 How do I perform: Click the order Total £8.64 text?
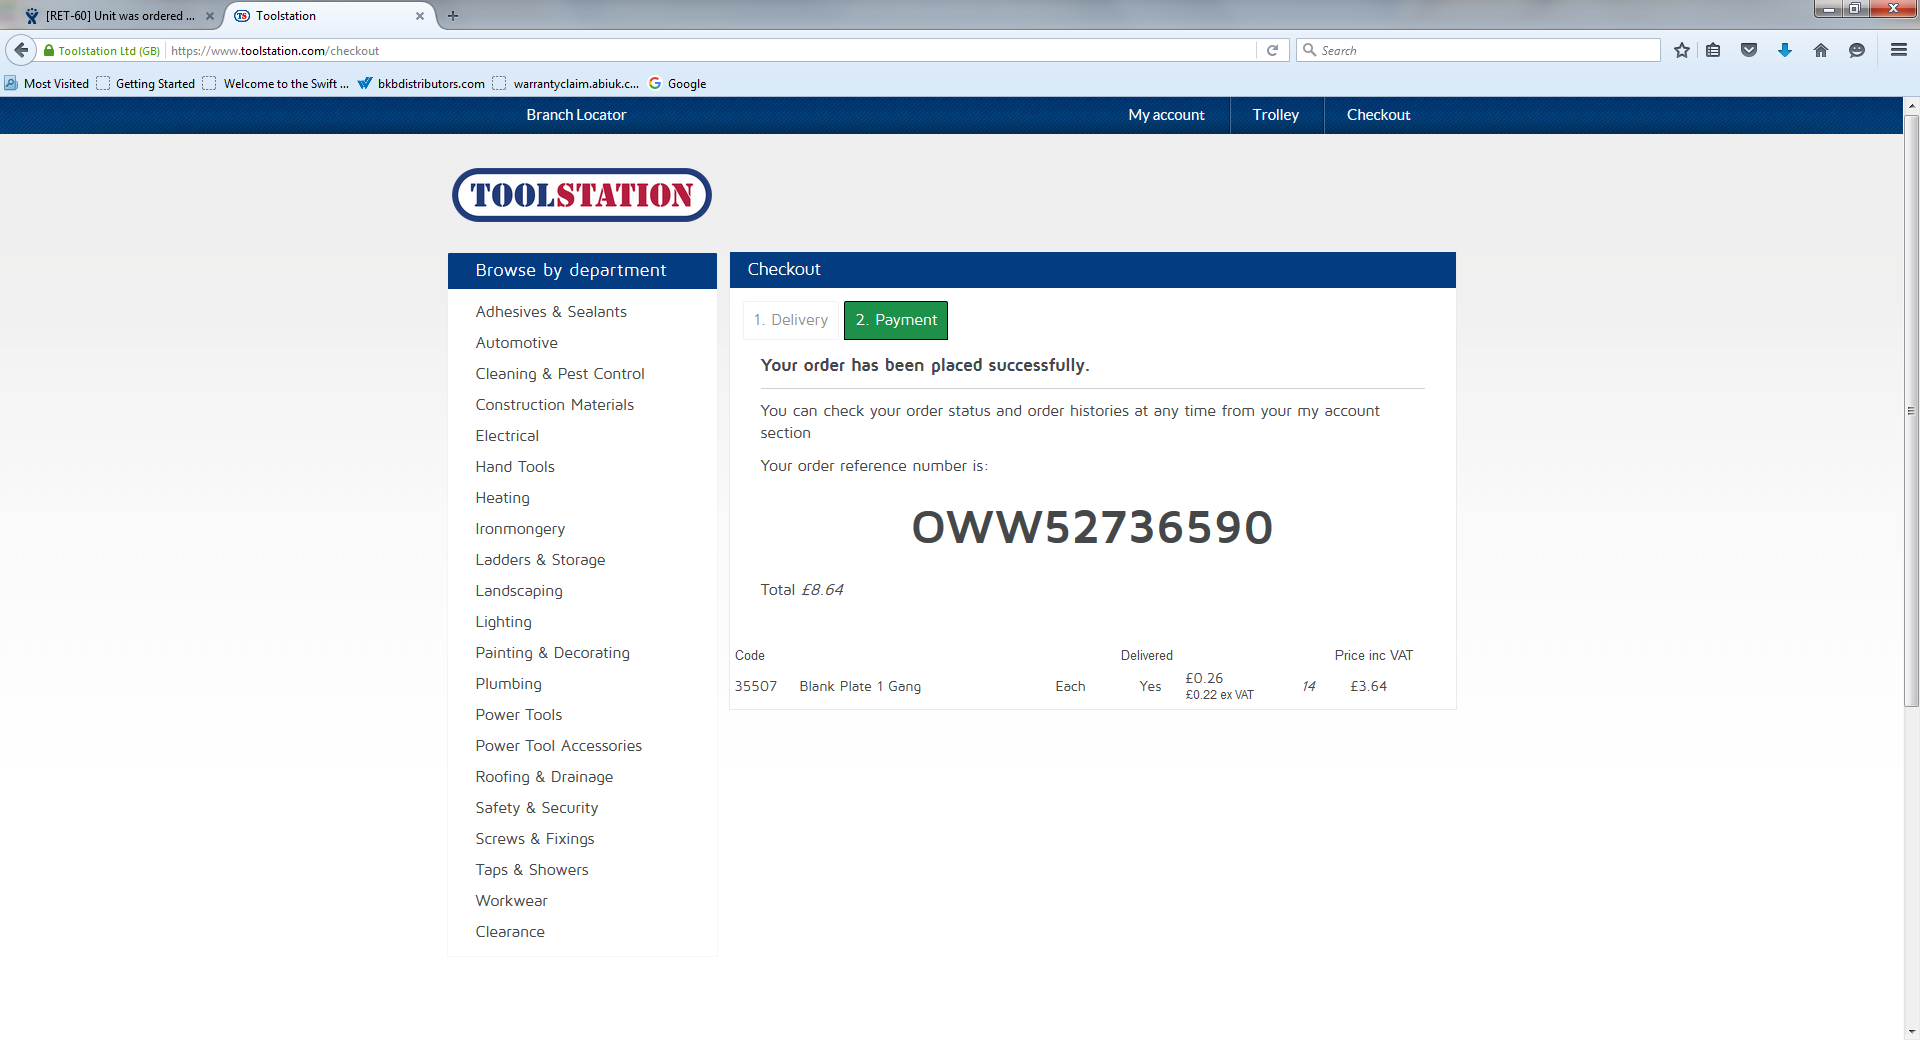(x=802, y=590)
